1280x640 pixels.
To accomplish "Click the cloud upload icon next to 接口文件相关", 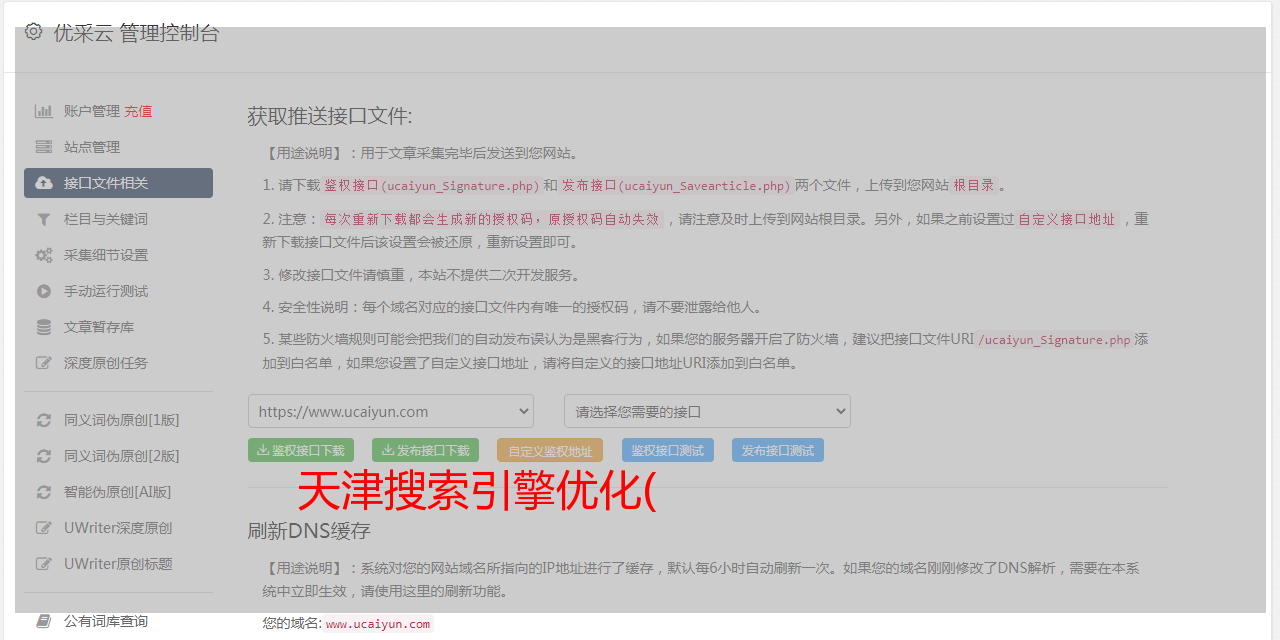I will [44, 183].
